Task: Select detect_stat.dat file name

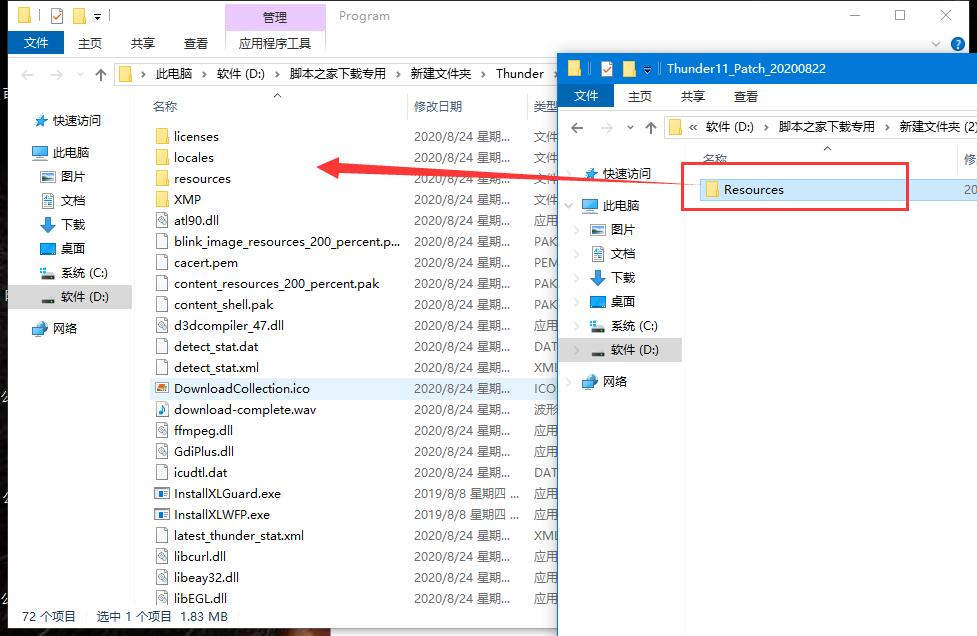Action: (x=216, y=346)
